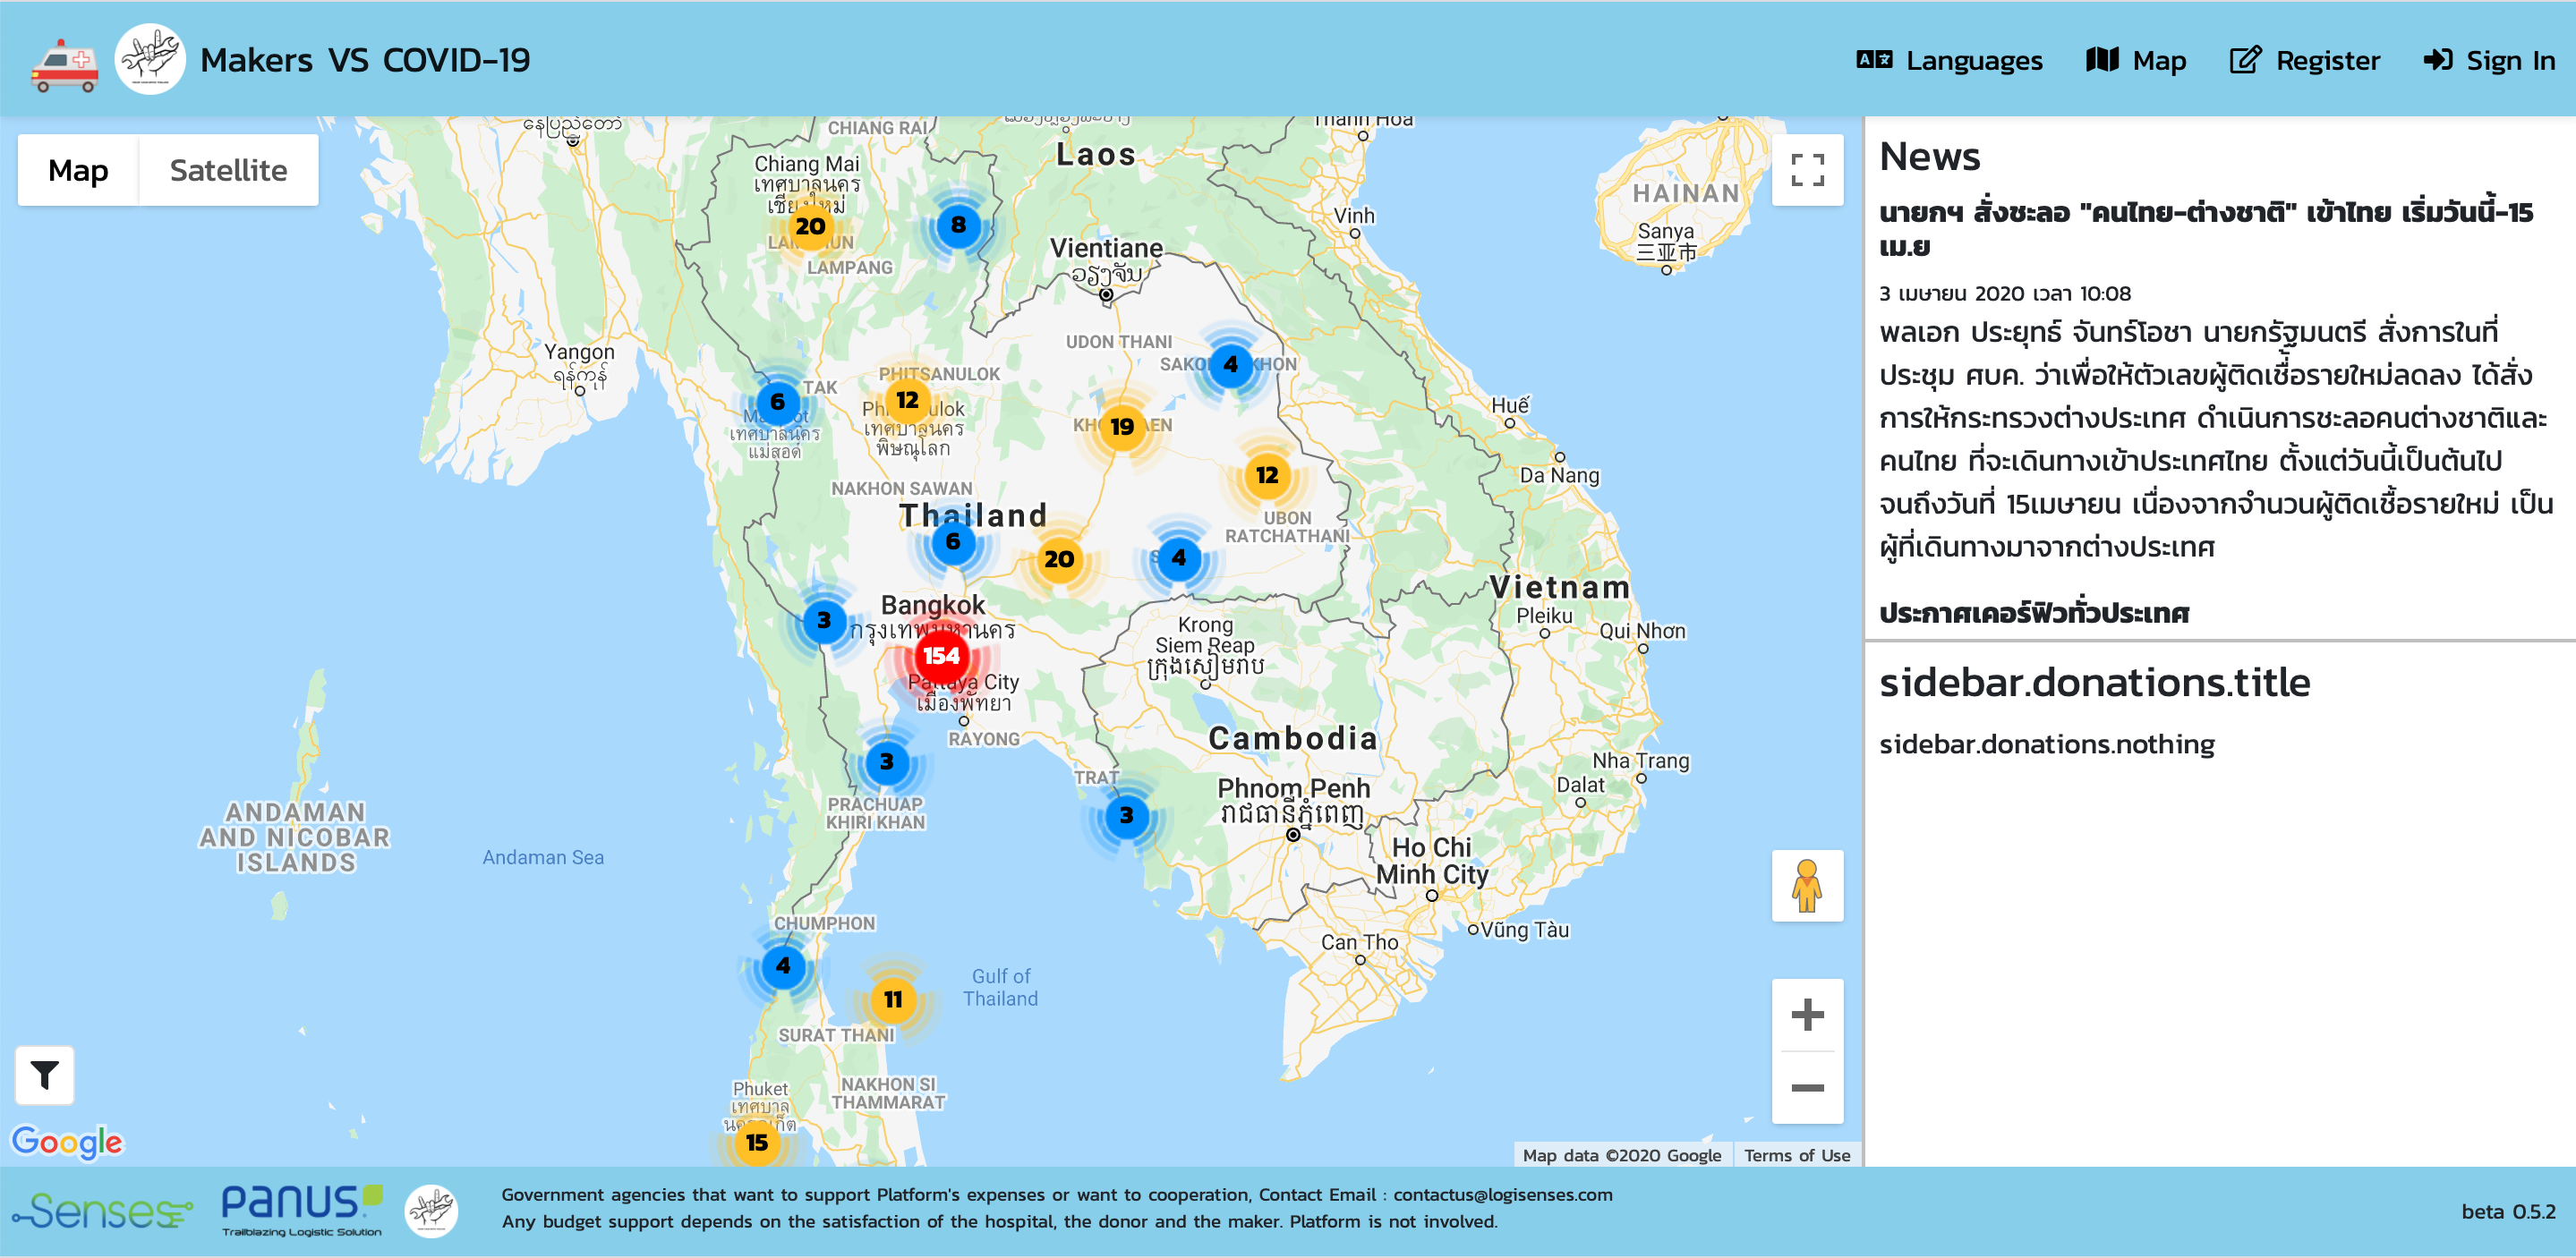The width and height of the screenshot is (2576, 1258).
Task: Zoom in the map with plus button
Action: coord(1806,1015)
